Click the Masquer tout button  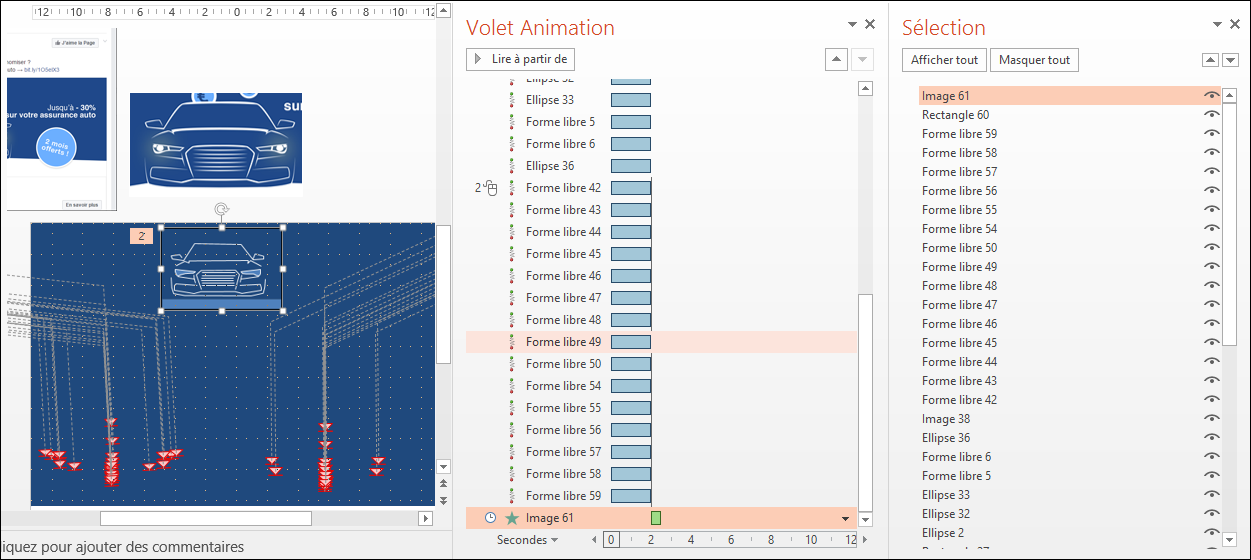click(1034, 60)
